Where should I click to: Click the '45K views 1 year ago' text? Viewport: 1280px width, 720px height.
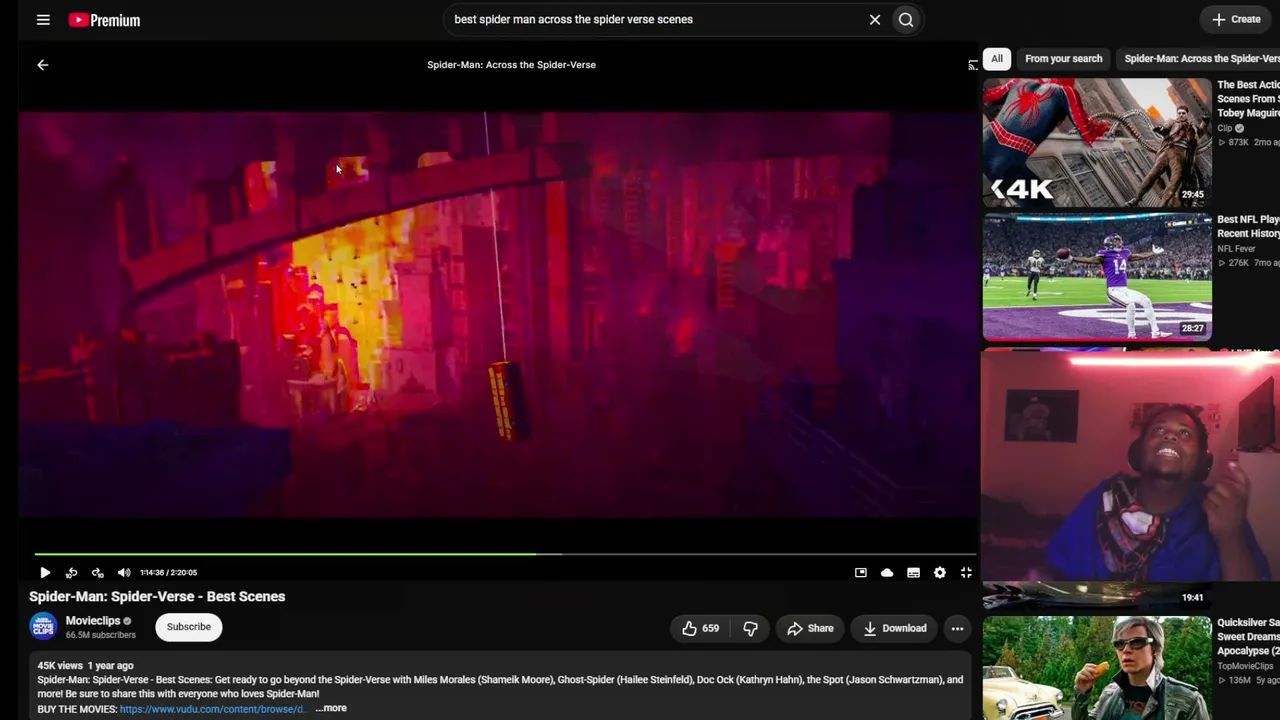[85, 666]
